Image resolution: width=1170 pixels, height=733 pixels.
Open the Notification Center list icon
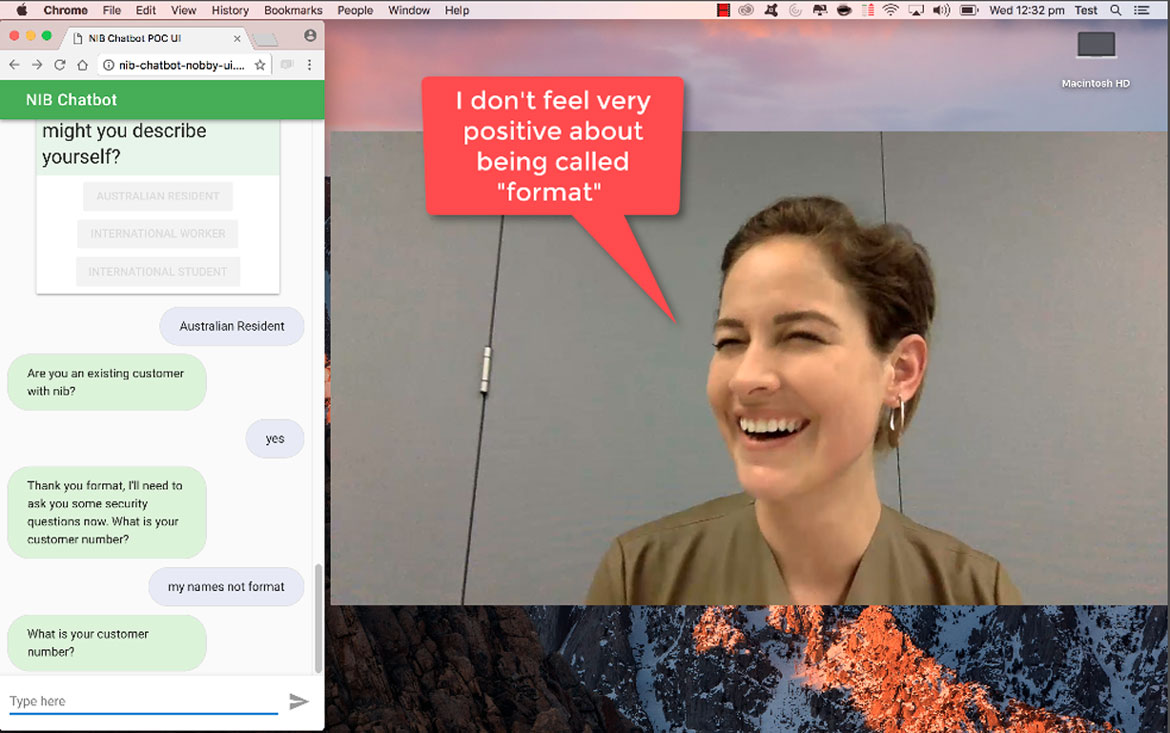point(1142,10)
